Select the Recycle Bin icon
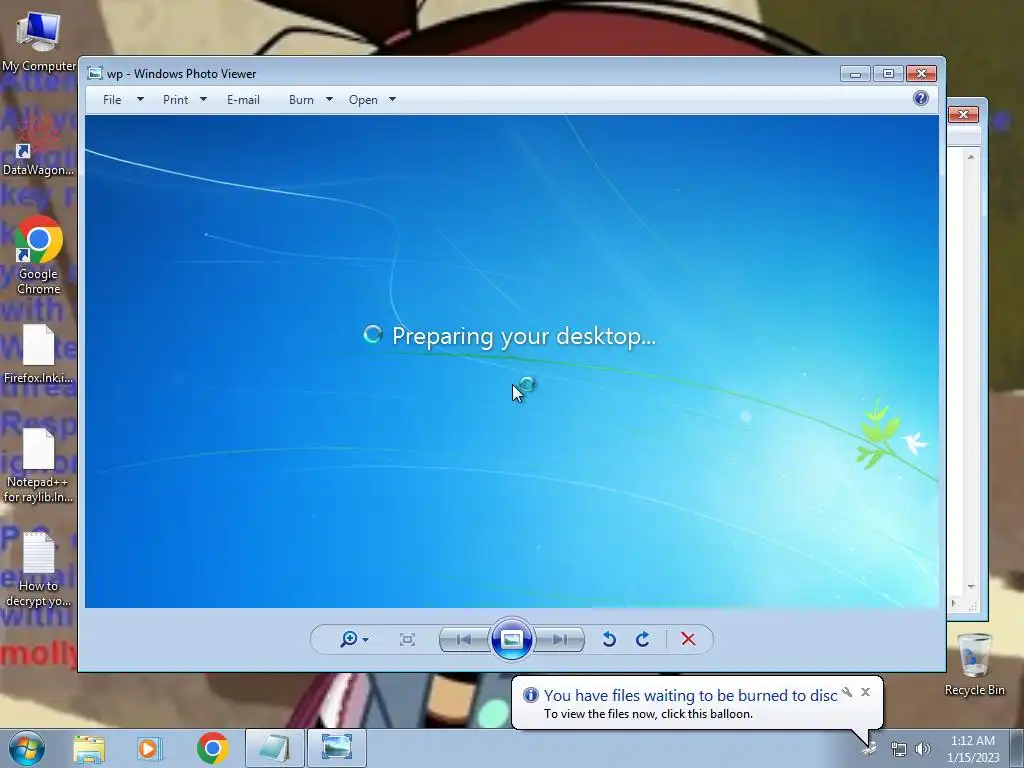The width and height of the screenshot is (1024, 768). (974, 664)
